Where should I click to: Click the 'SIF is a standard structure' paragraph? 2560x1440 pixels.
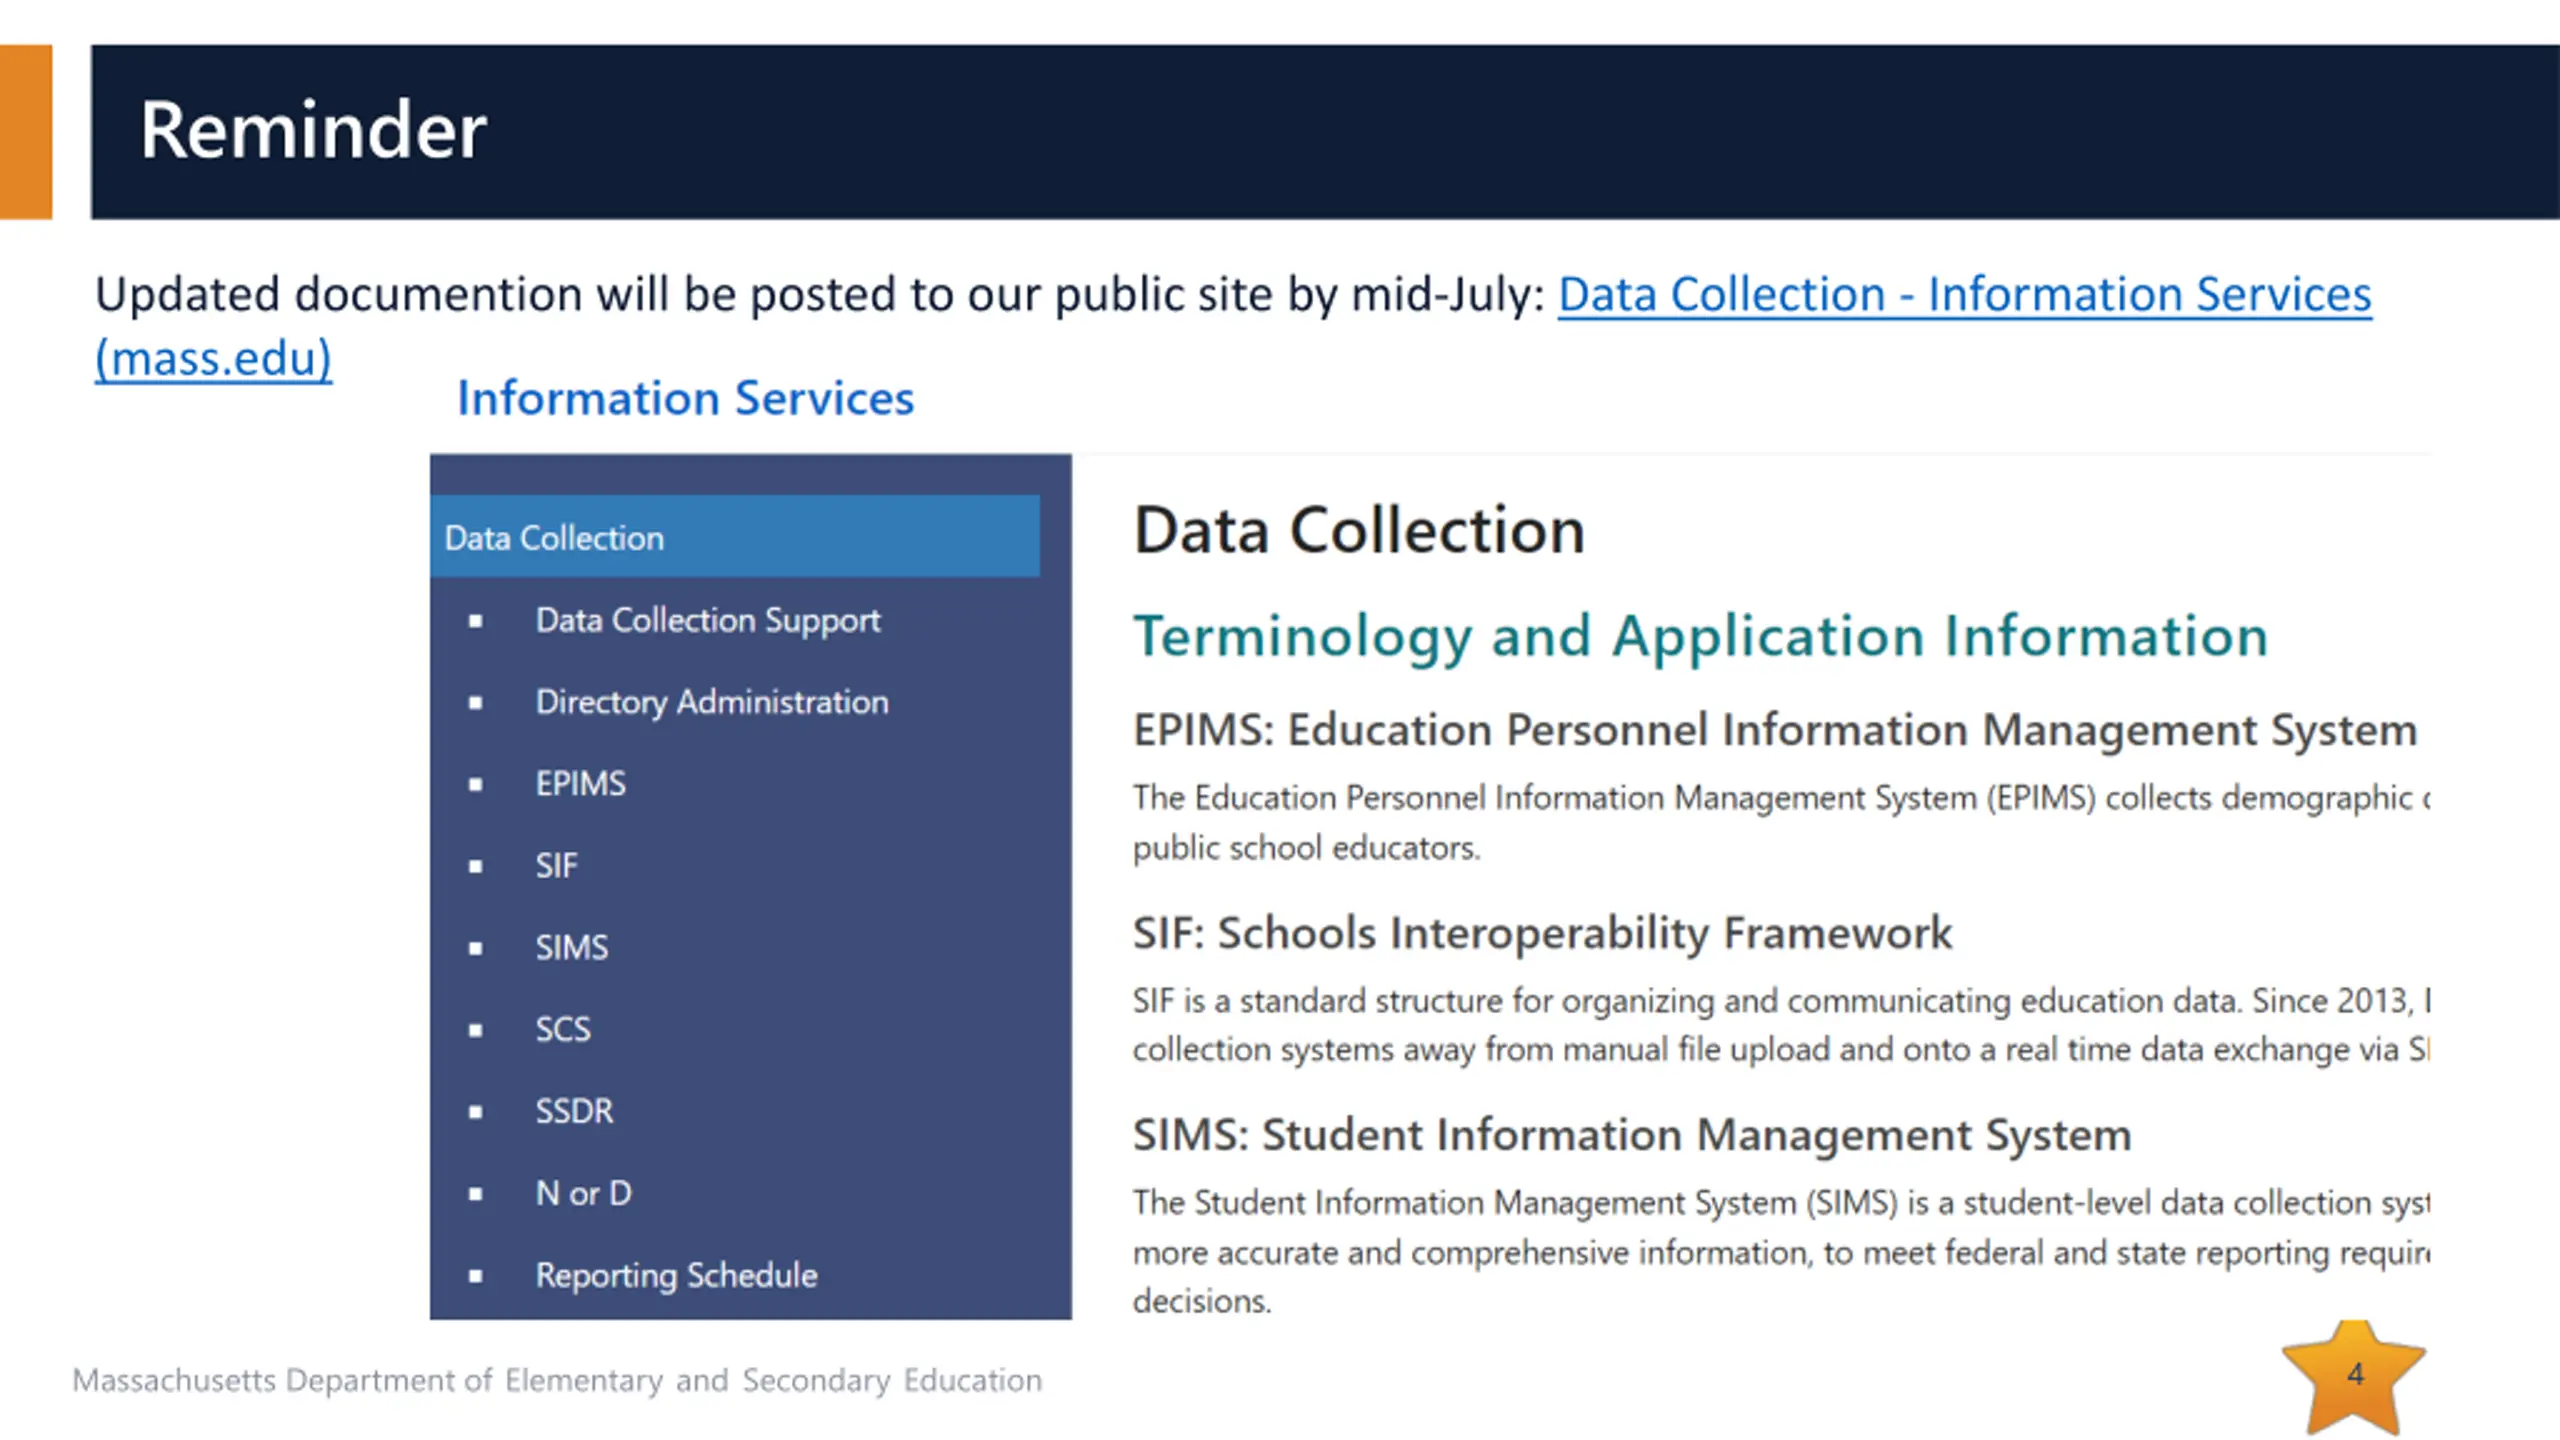1781,1025
